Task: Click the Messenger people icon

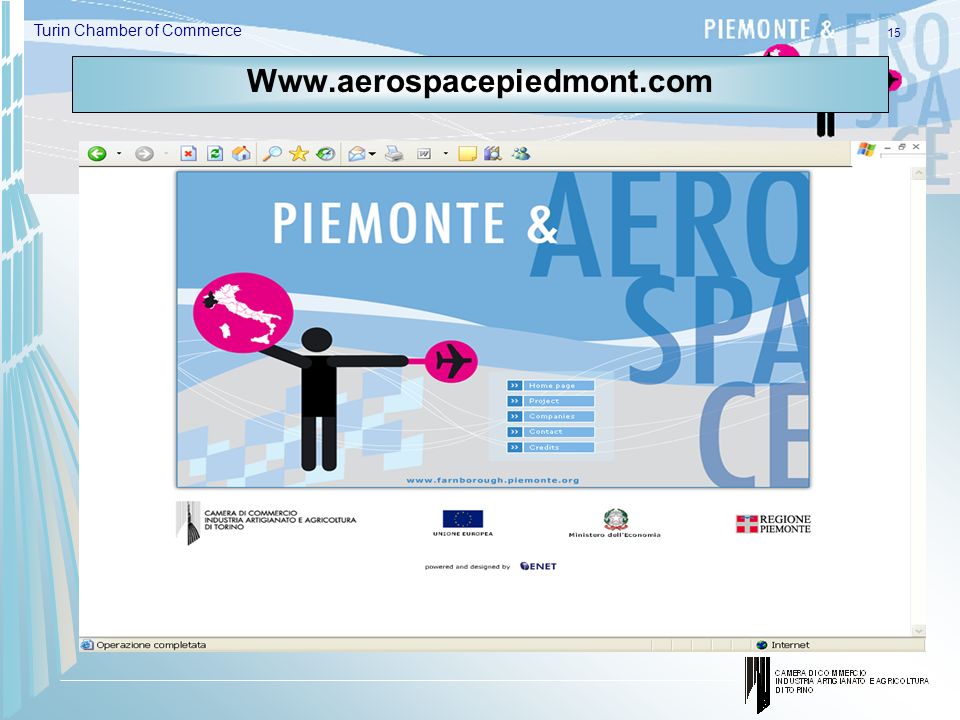Action: tap(520, 153)
